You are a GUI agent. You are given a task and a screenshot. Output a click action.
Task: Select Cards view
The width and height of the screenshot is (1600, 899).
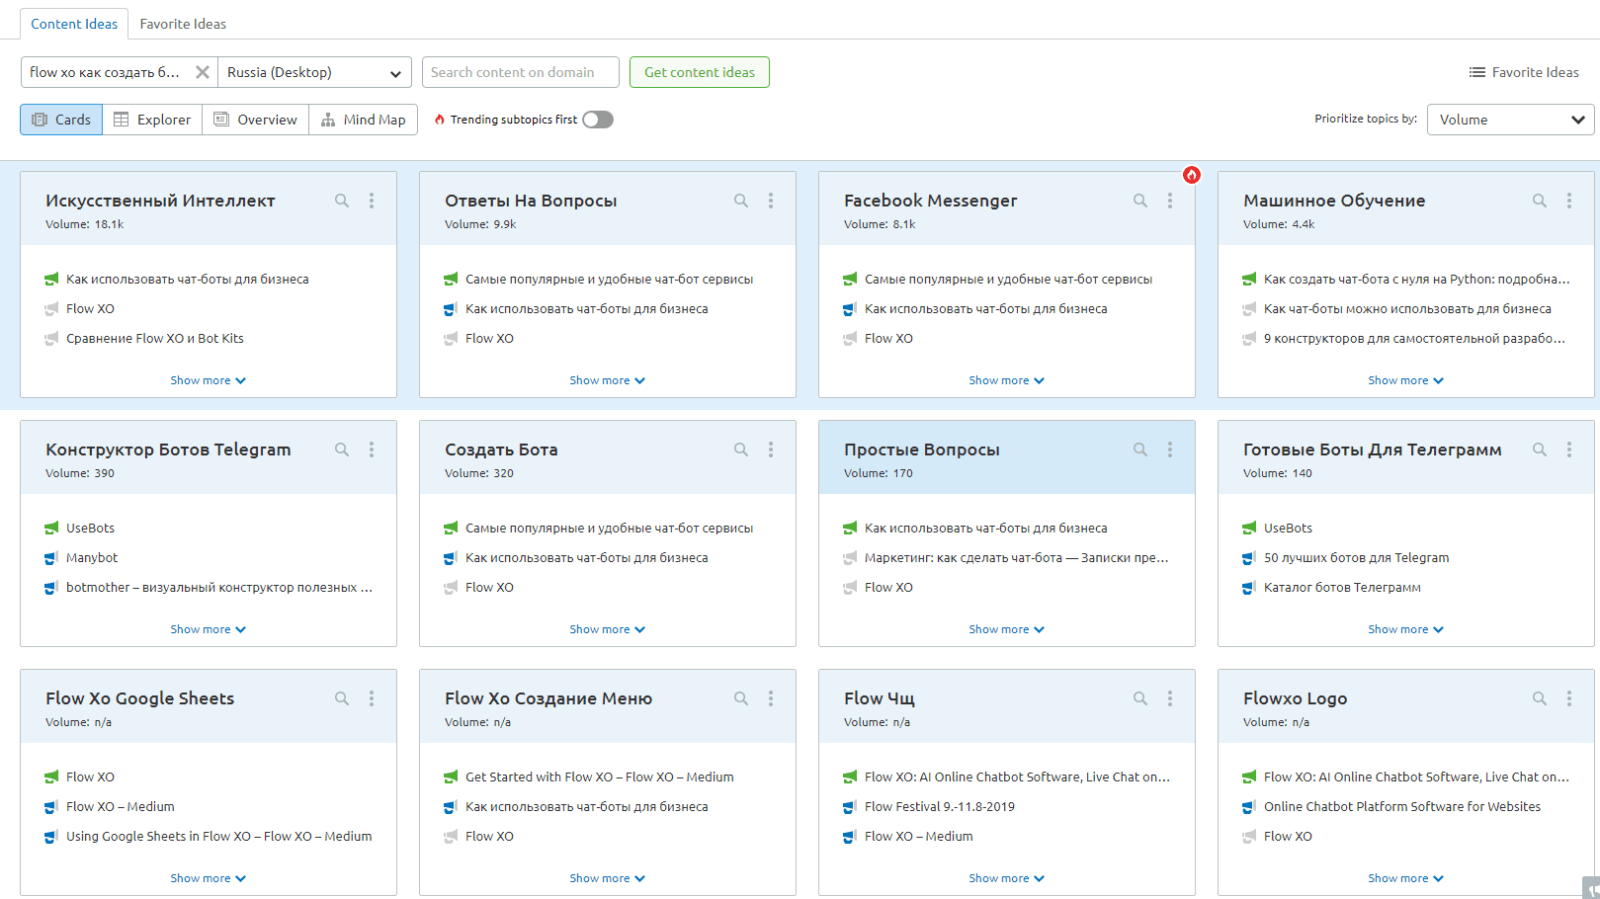tap(62, 120)
